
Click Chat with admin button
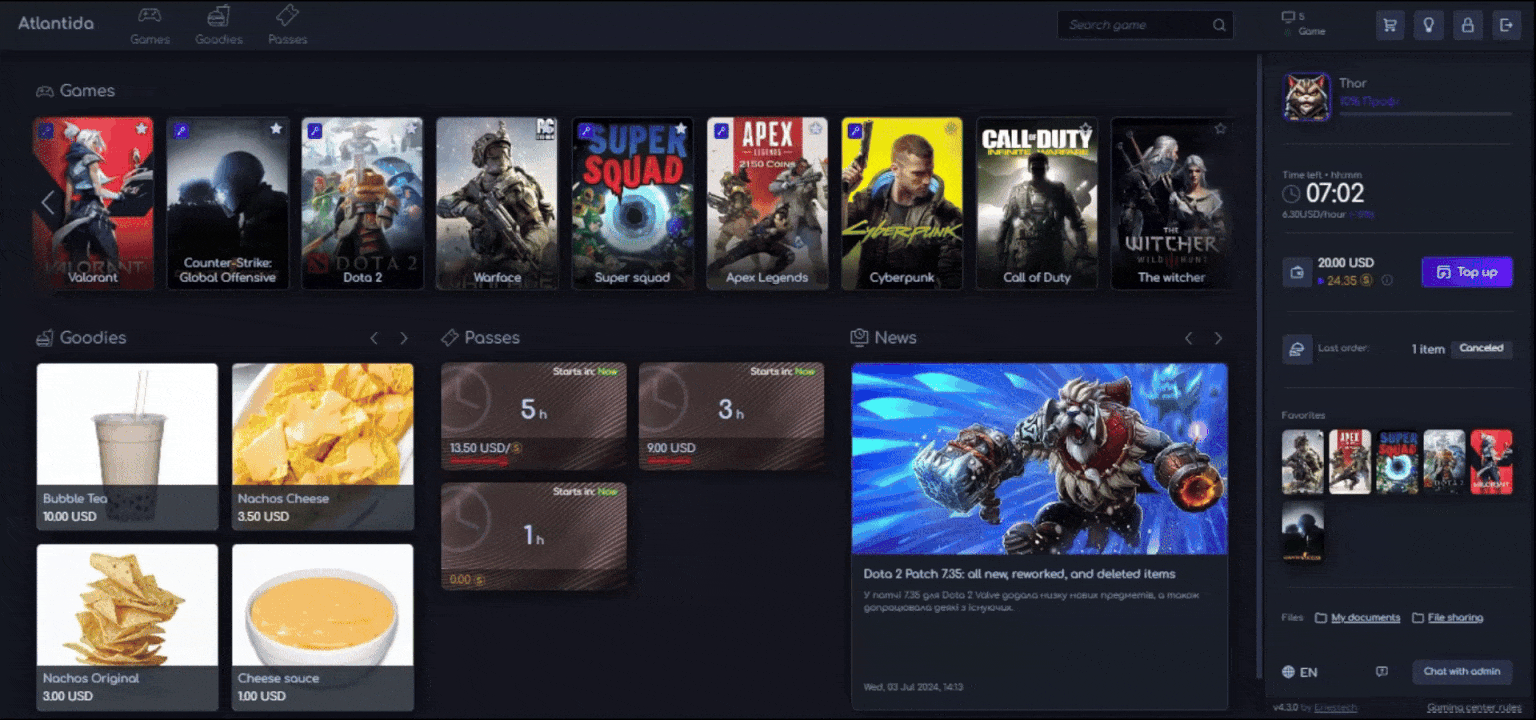pos(1462,671)
